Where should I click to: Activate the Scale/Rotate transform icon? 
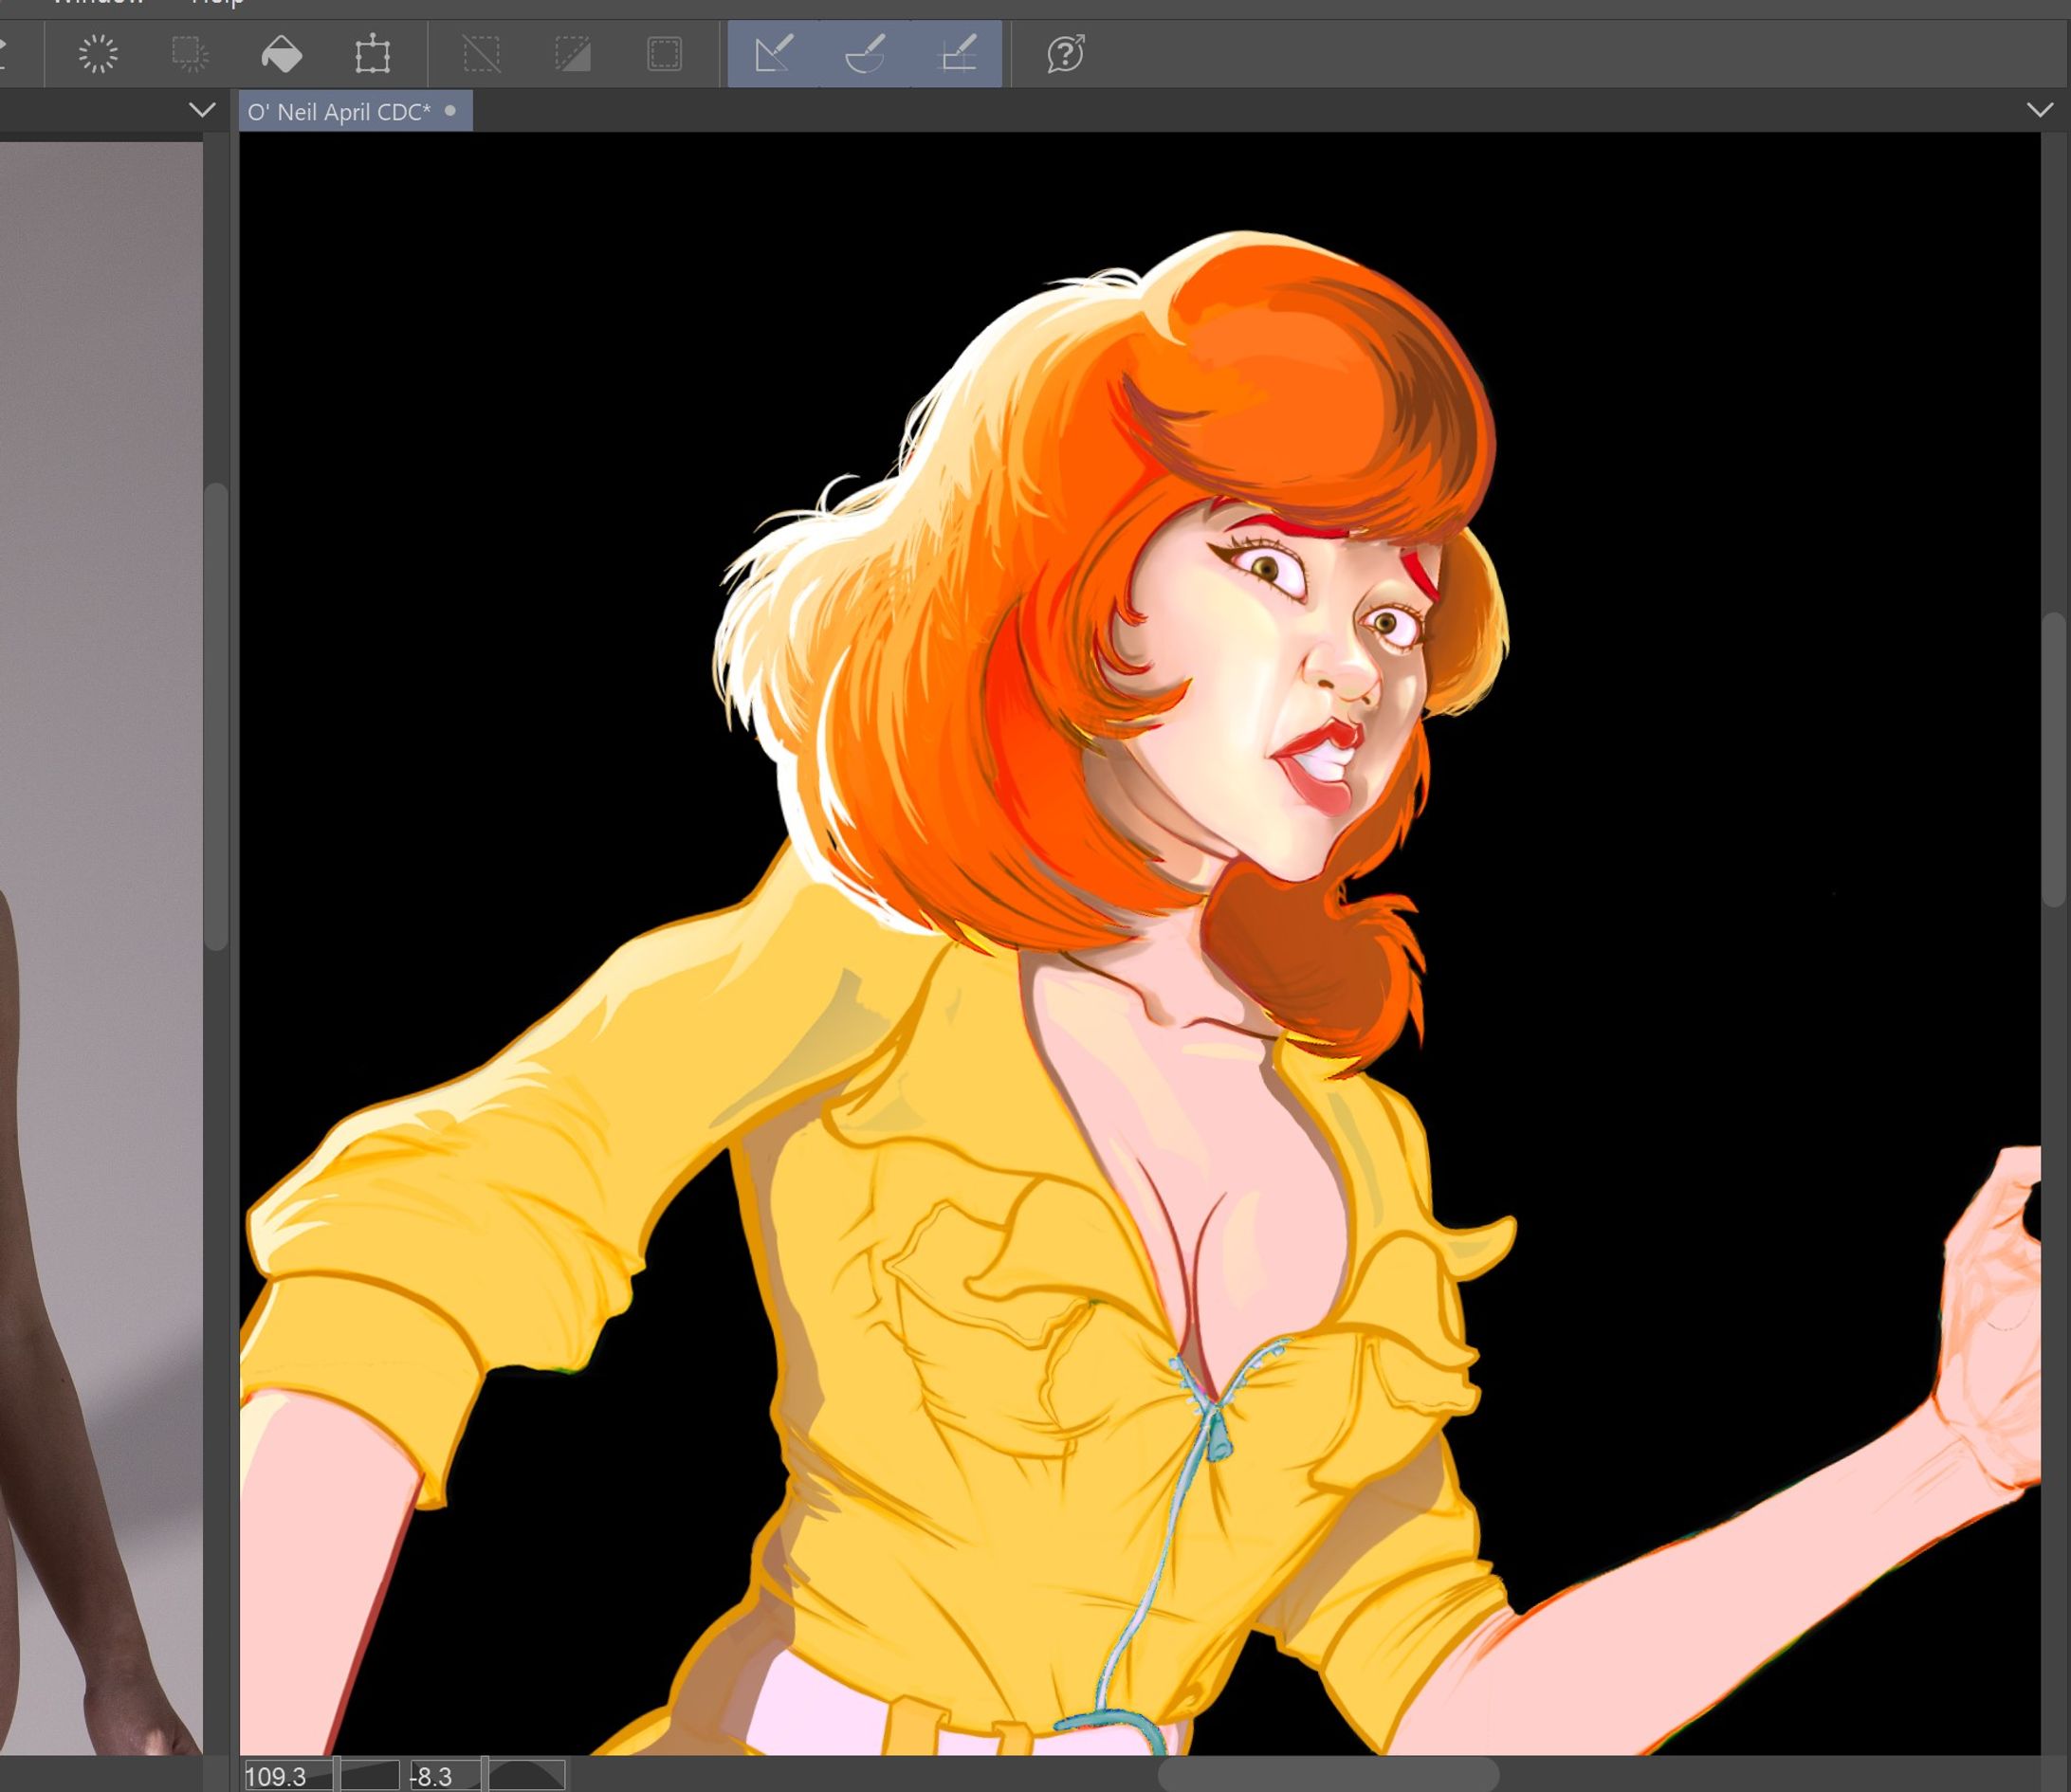[x=372, y=54]
